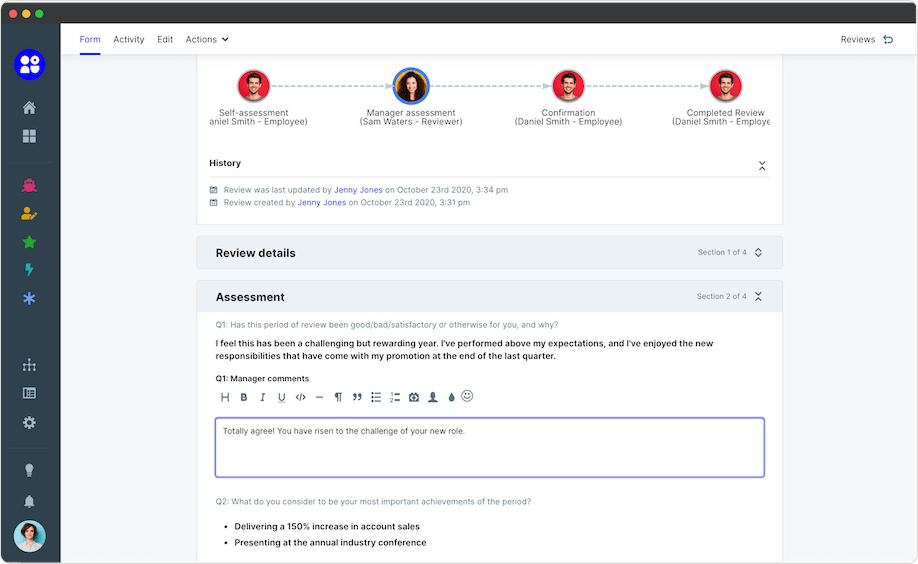Image resolution: width=918 pixels, height=564 pixels.
Task: Open Jenny Jones link in review created line
Action: pos(322,203)
